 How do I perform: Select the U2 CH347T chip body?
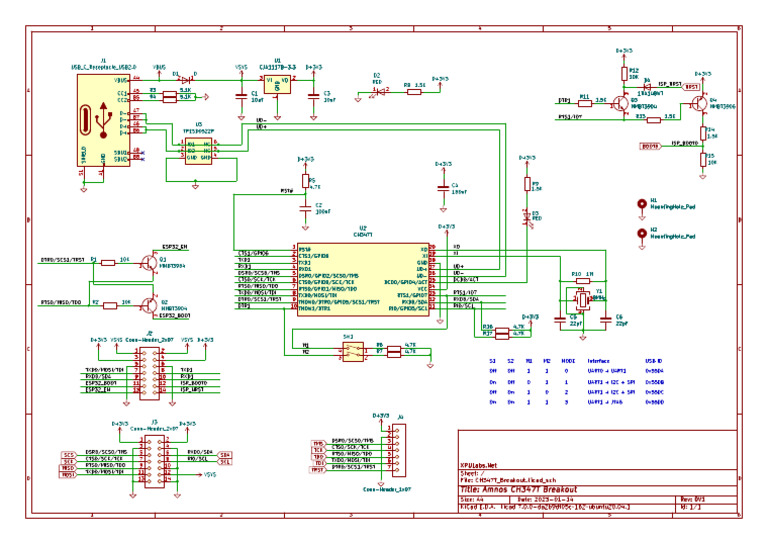(363, 279)
